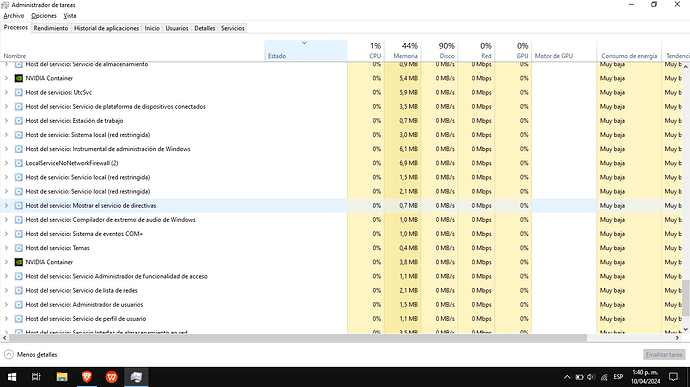This screenshot has width=690, height=387.
Task: Sort by CPU usage column
Action: click(366, 51)
